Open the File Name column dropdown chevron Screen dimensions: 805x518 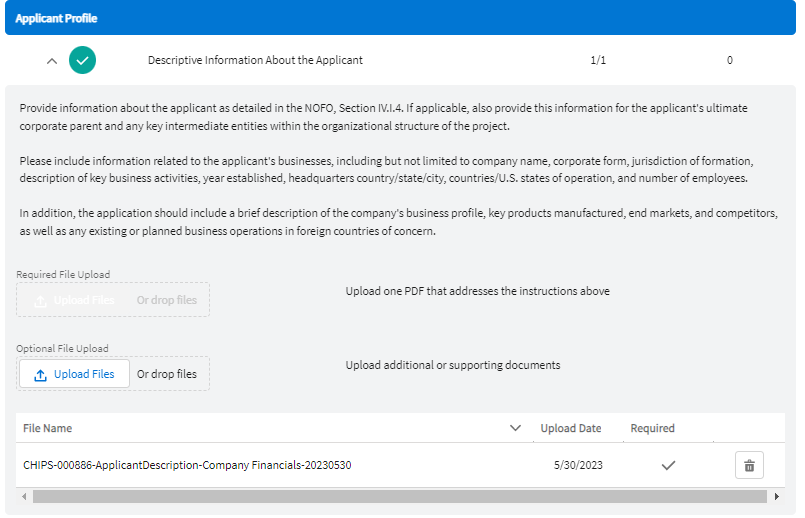(515, 428)
